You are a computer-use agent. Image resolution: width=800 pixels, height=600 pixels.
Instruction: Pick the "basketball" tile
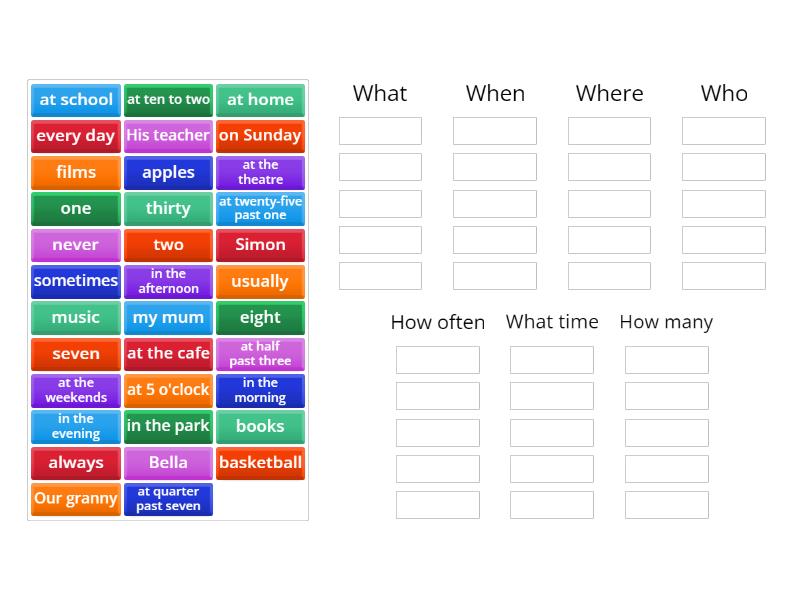260,463
